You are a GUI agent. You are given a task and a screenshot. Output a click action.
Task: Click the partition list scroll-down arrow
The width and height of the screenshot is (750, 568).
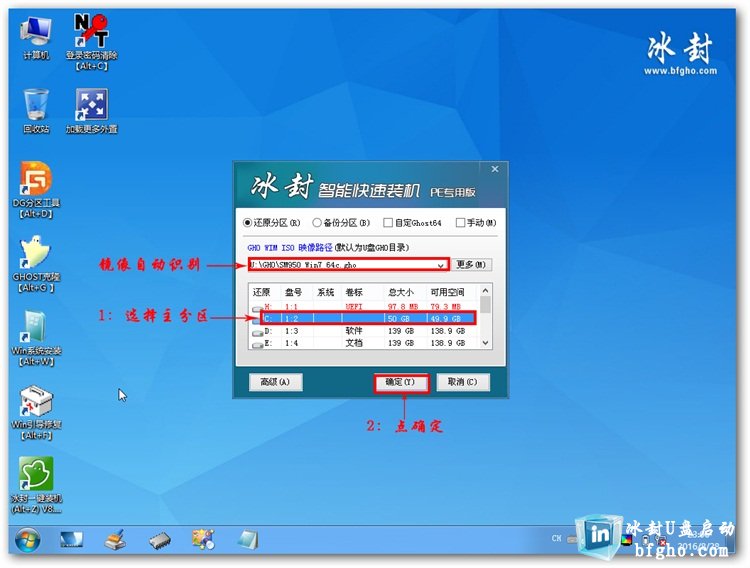[485, 343]
